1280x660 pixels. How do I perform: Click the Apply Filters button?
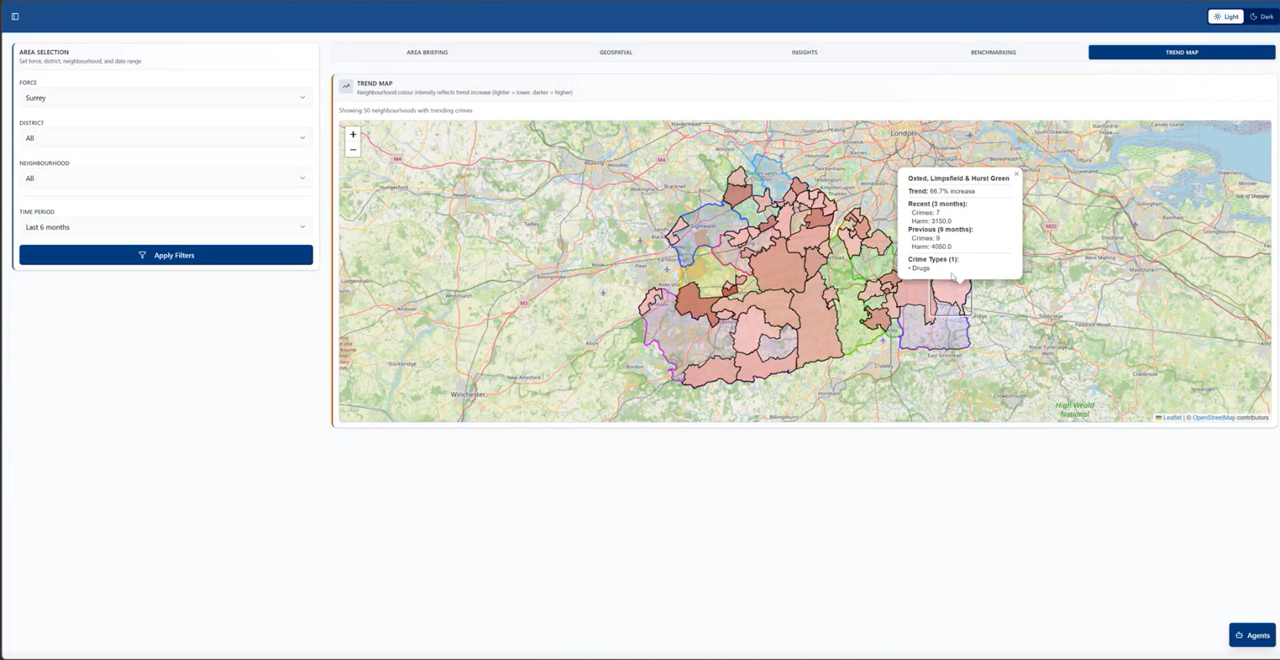click(x=166, y=255)
